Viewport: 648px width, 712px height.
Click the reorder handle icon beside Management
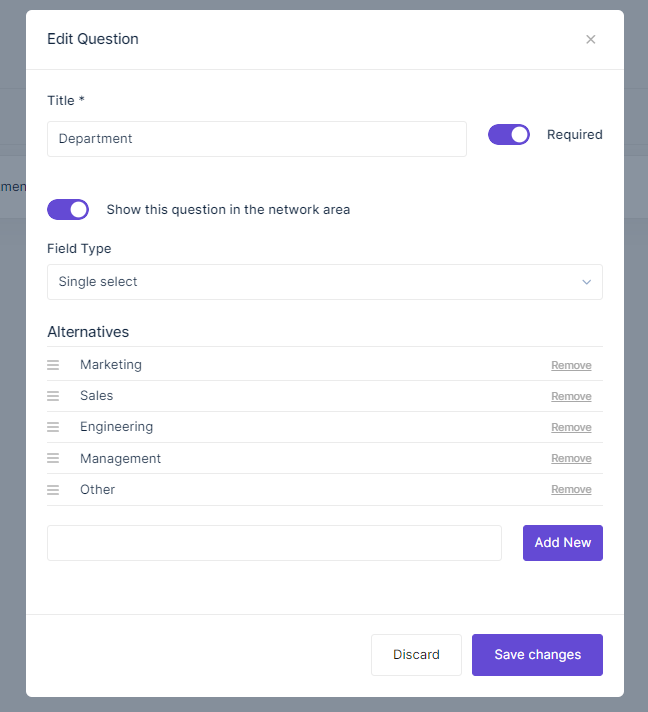coord(53,458)
